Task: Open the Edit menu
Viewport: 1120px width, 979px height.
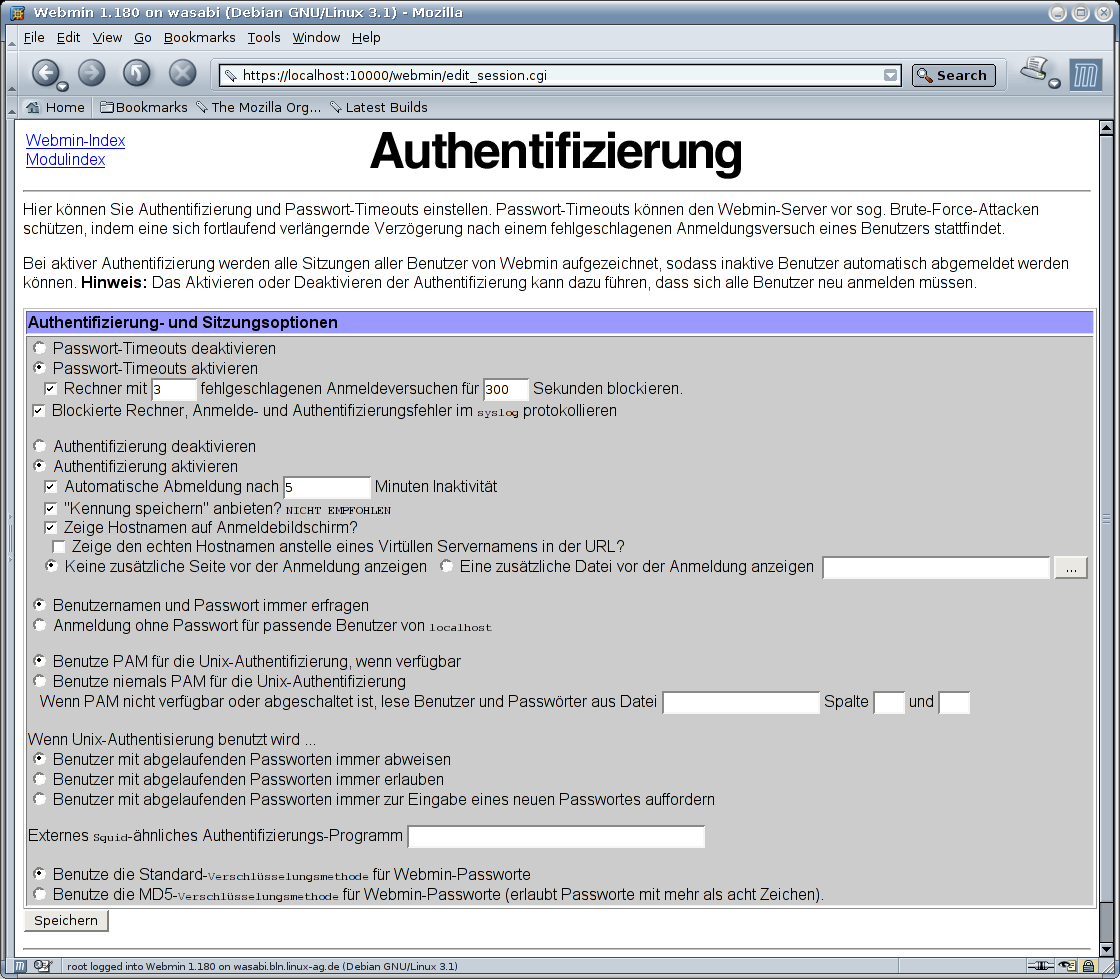Action: click(x=68, y=37)
